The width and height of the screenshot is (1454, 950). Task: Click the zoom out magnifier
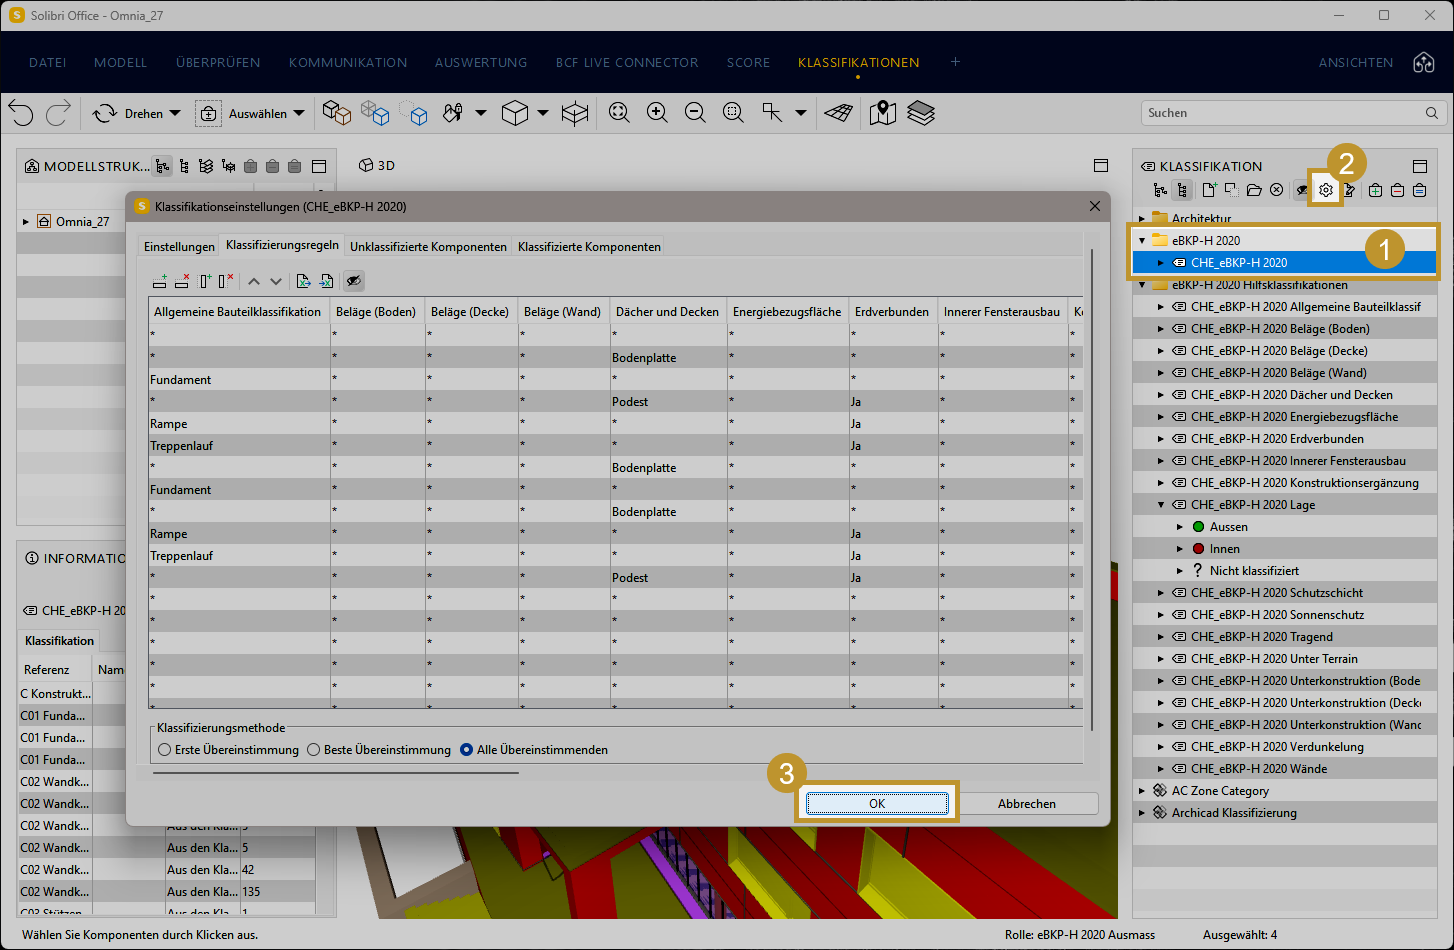[695, 113]
